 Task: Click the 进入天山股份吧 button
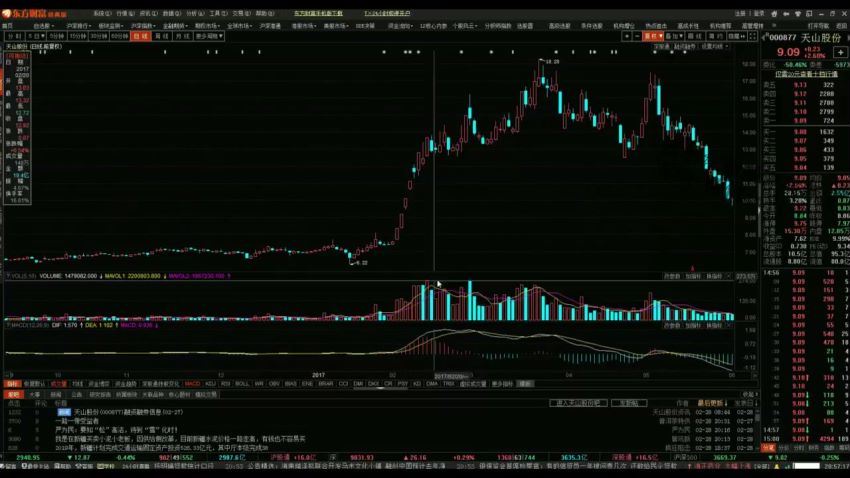point(578,403)
